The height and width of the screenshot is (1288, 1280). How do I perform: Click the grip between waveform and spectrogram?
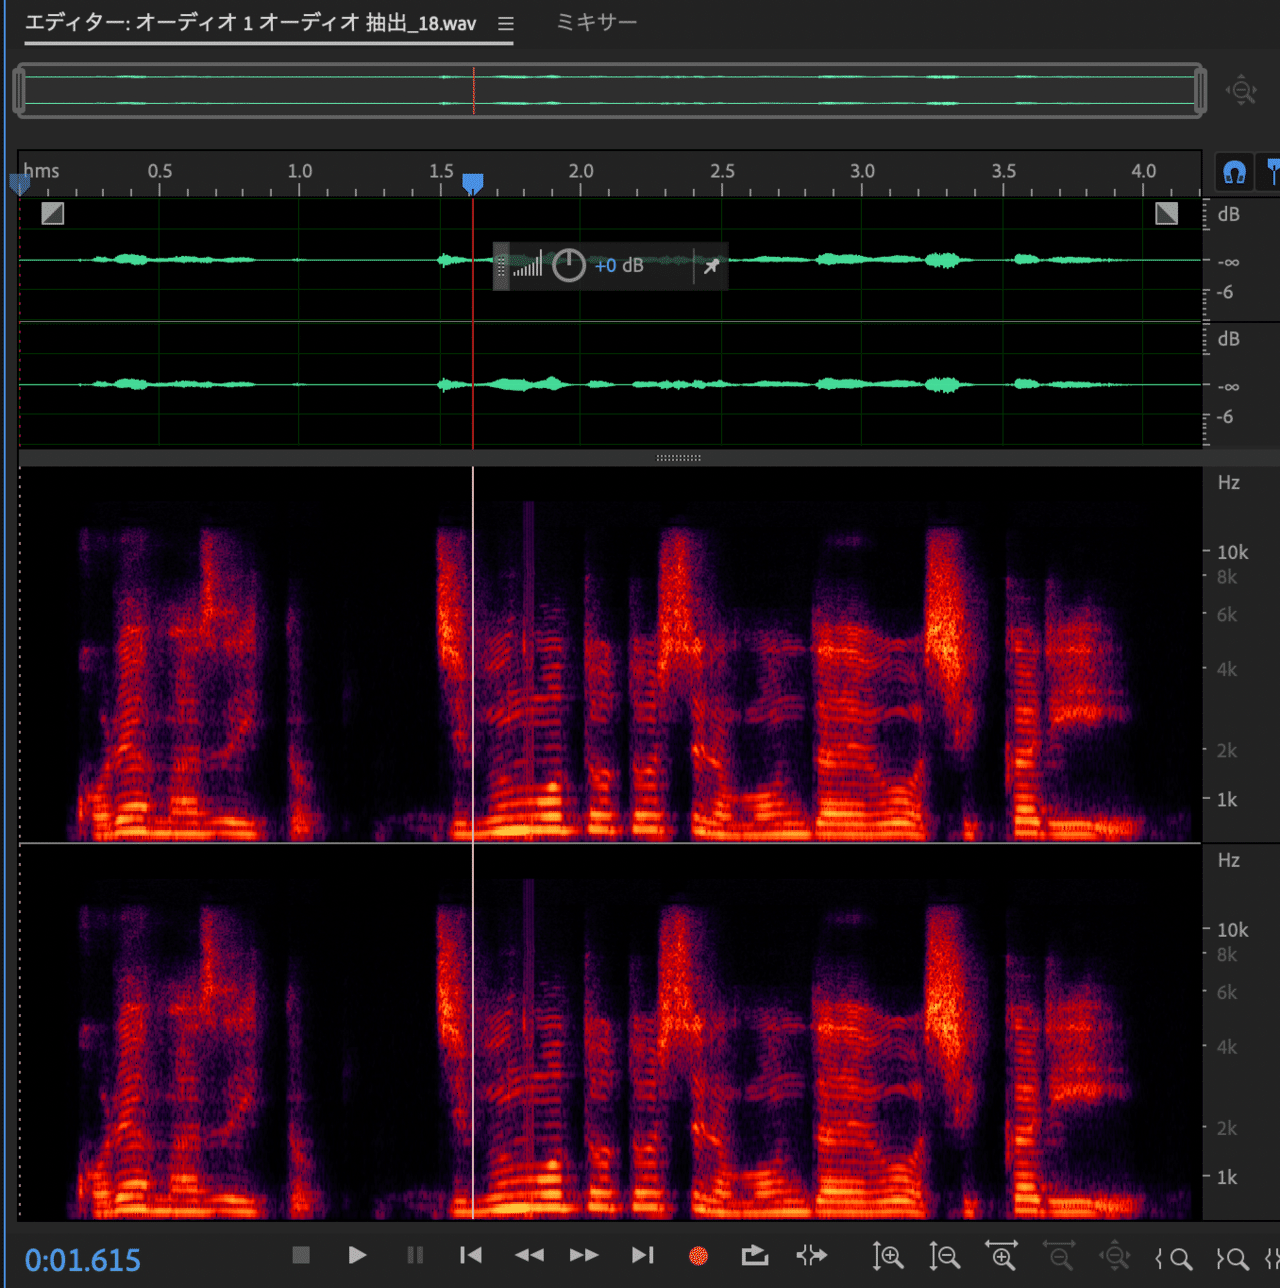click(678, 458)
